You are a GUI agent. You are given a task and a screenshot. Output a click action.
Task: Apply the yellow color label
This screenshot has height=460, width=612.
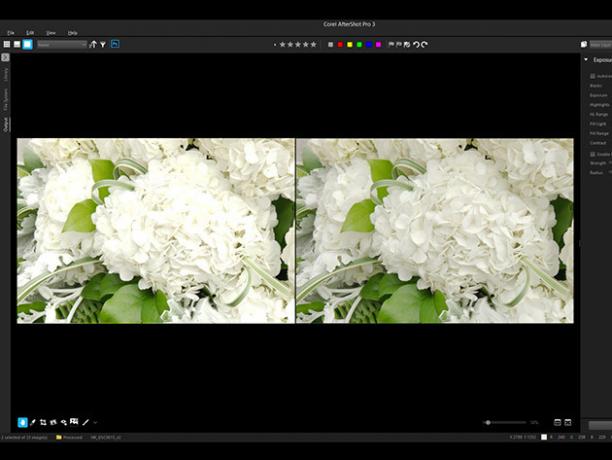(x=350, y=45)
